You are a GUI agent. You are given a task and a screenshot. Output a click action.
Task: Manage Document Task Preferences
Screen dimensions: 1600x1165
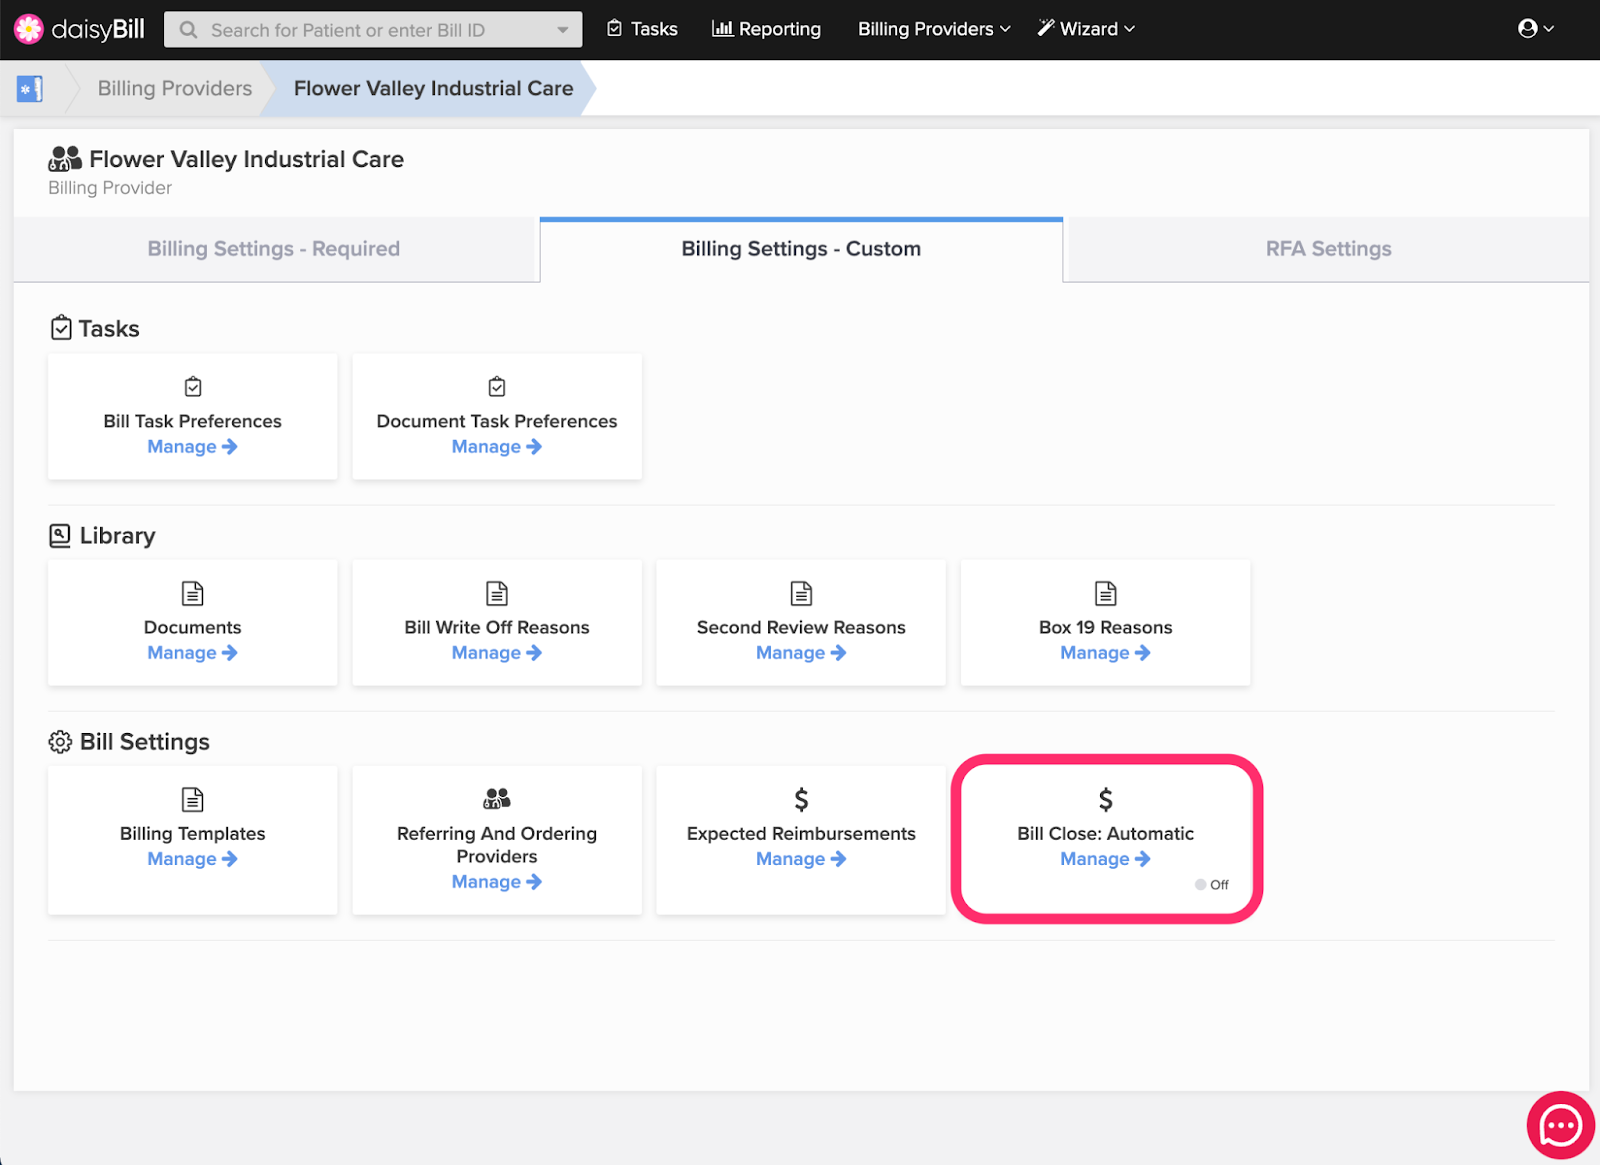pyautogui.click(x=497, y=447)
